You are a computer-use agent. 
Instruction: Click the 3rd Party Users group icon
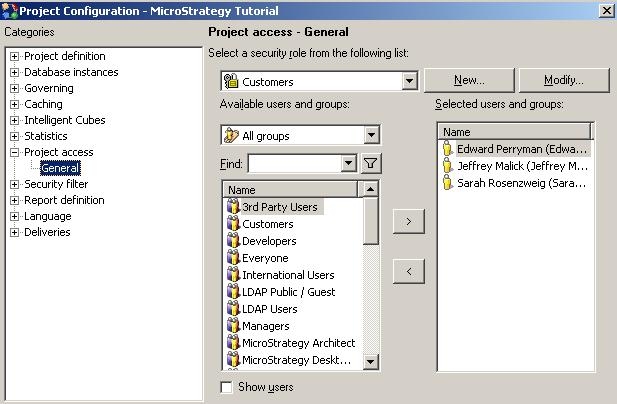point(233,207)
